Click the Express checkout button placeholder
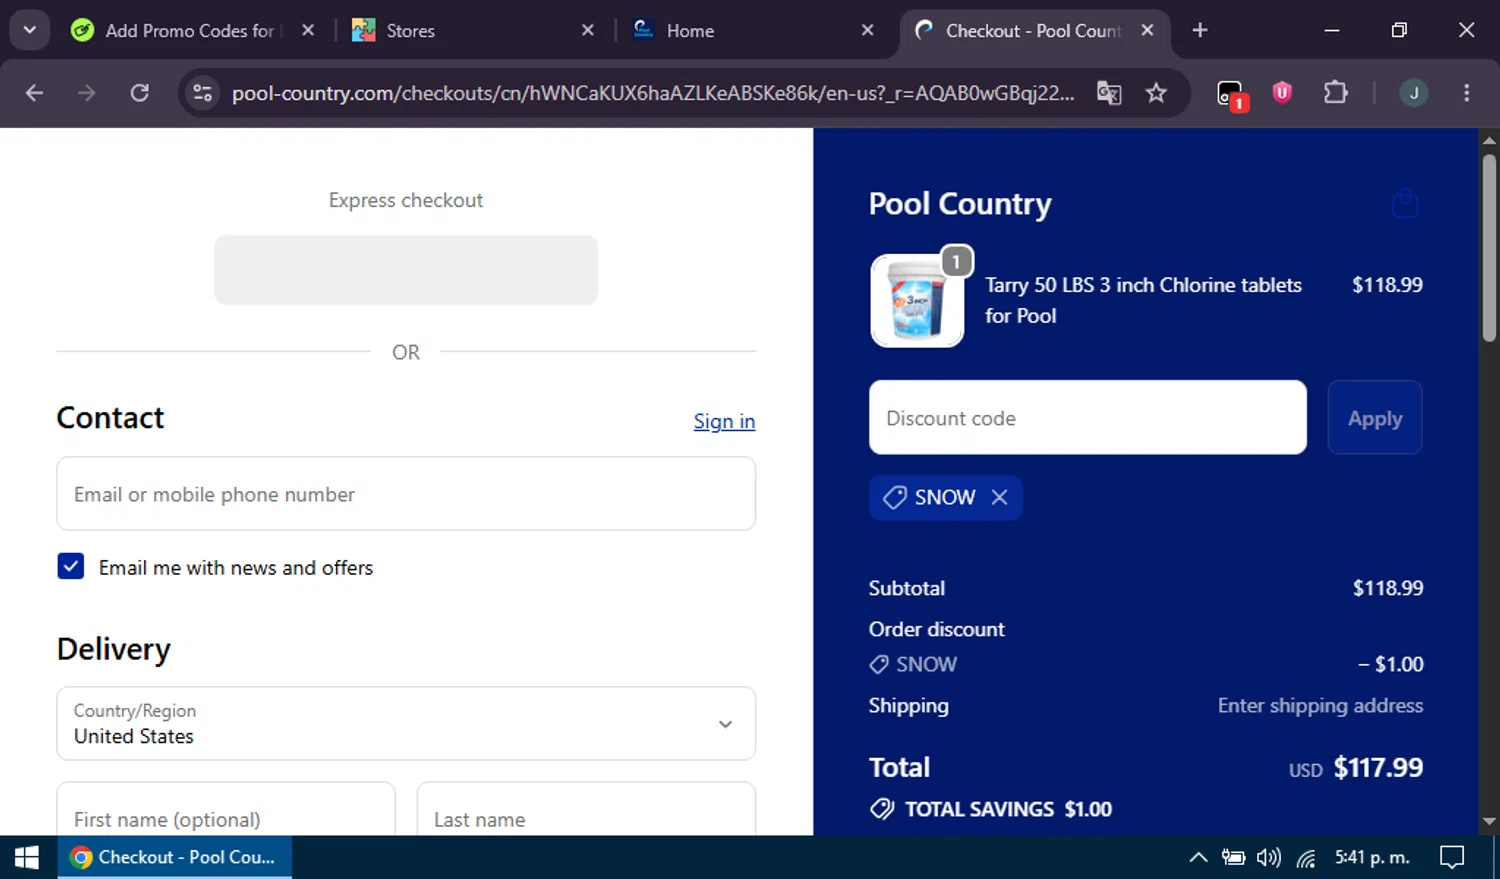This screenshot has height=879, width=1500. [406, 270]
